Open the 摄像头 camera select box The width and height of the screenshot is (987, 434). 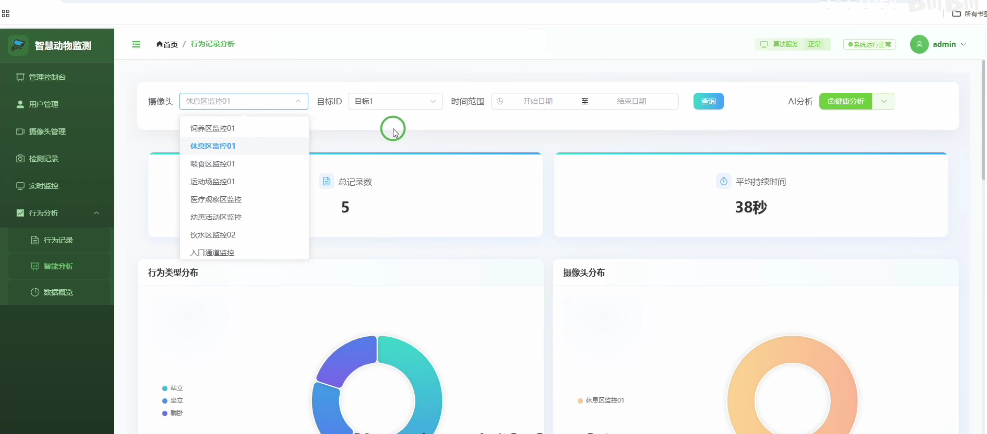(244, 101)
